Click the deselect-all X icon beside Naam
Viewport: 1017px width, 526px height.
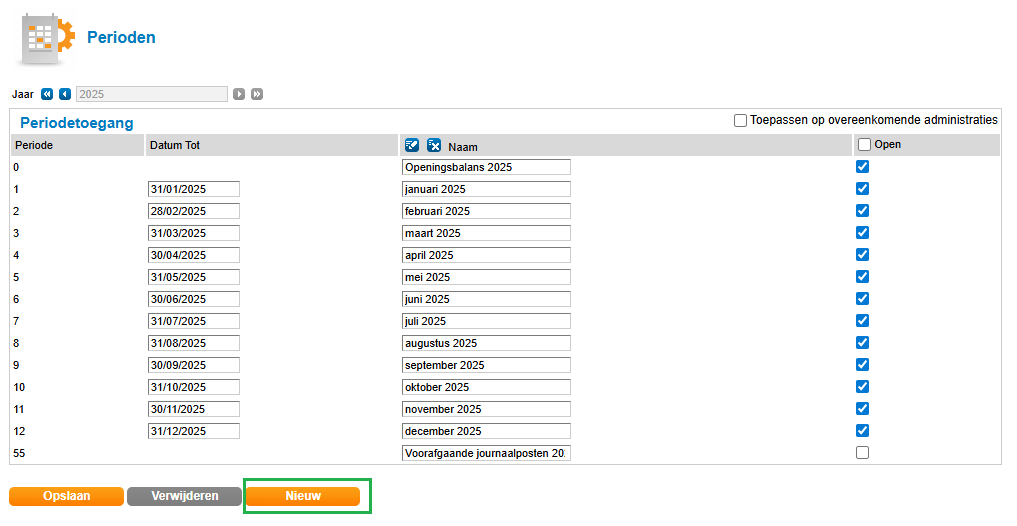pos(434,145)
